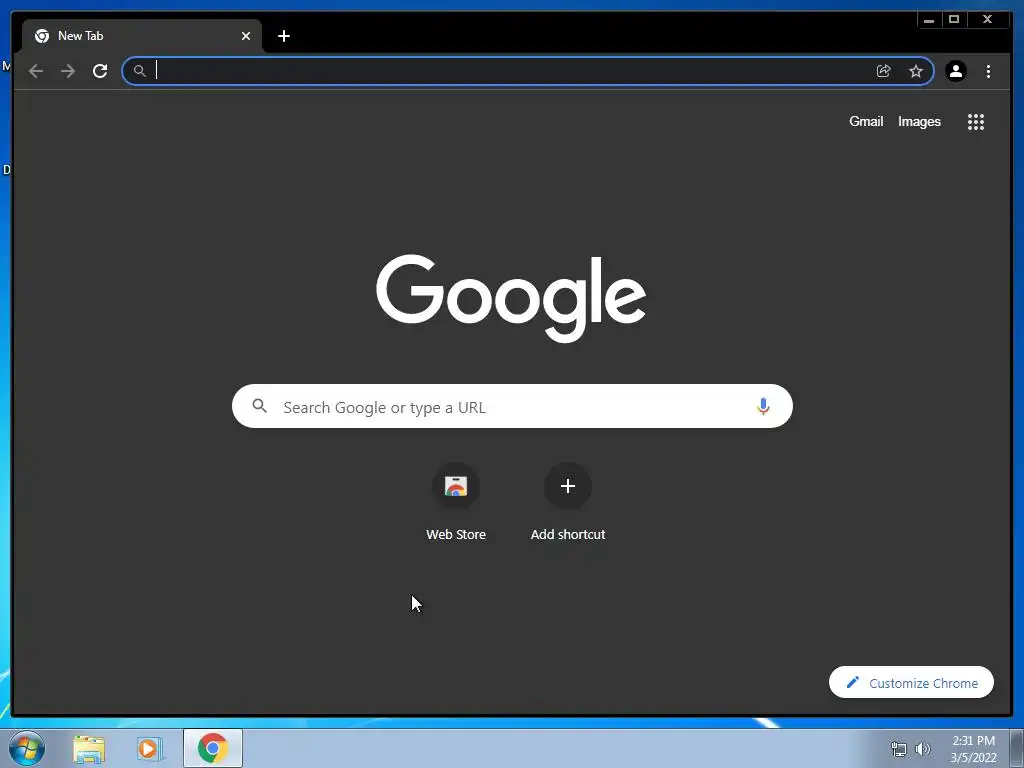The width and height of the screenshot is (1024, 768).
Task: Select the New Tab tab
Action: 142,36
